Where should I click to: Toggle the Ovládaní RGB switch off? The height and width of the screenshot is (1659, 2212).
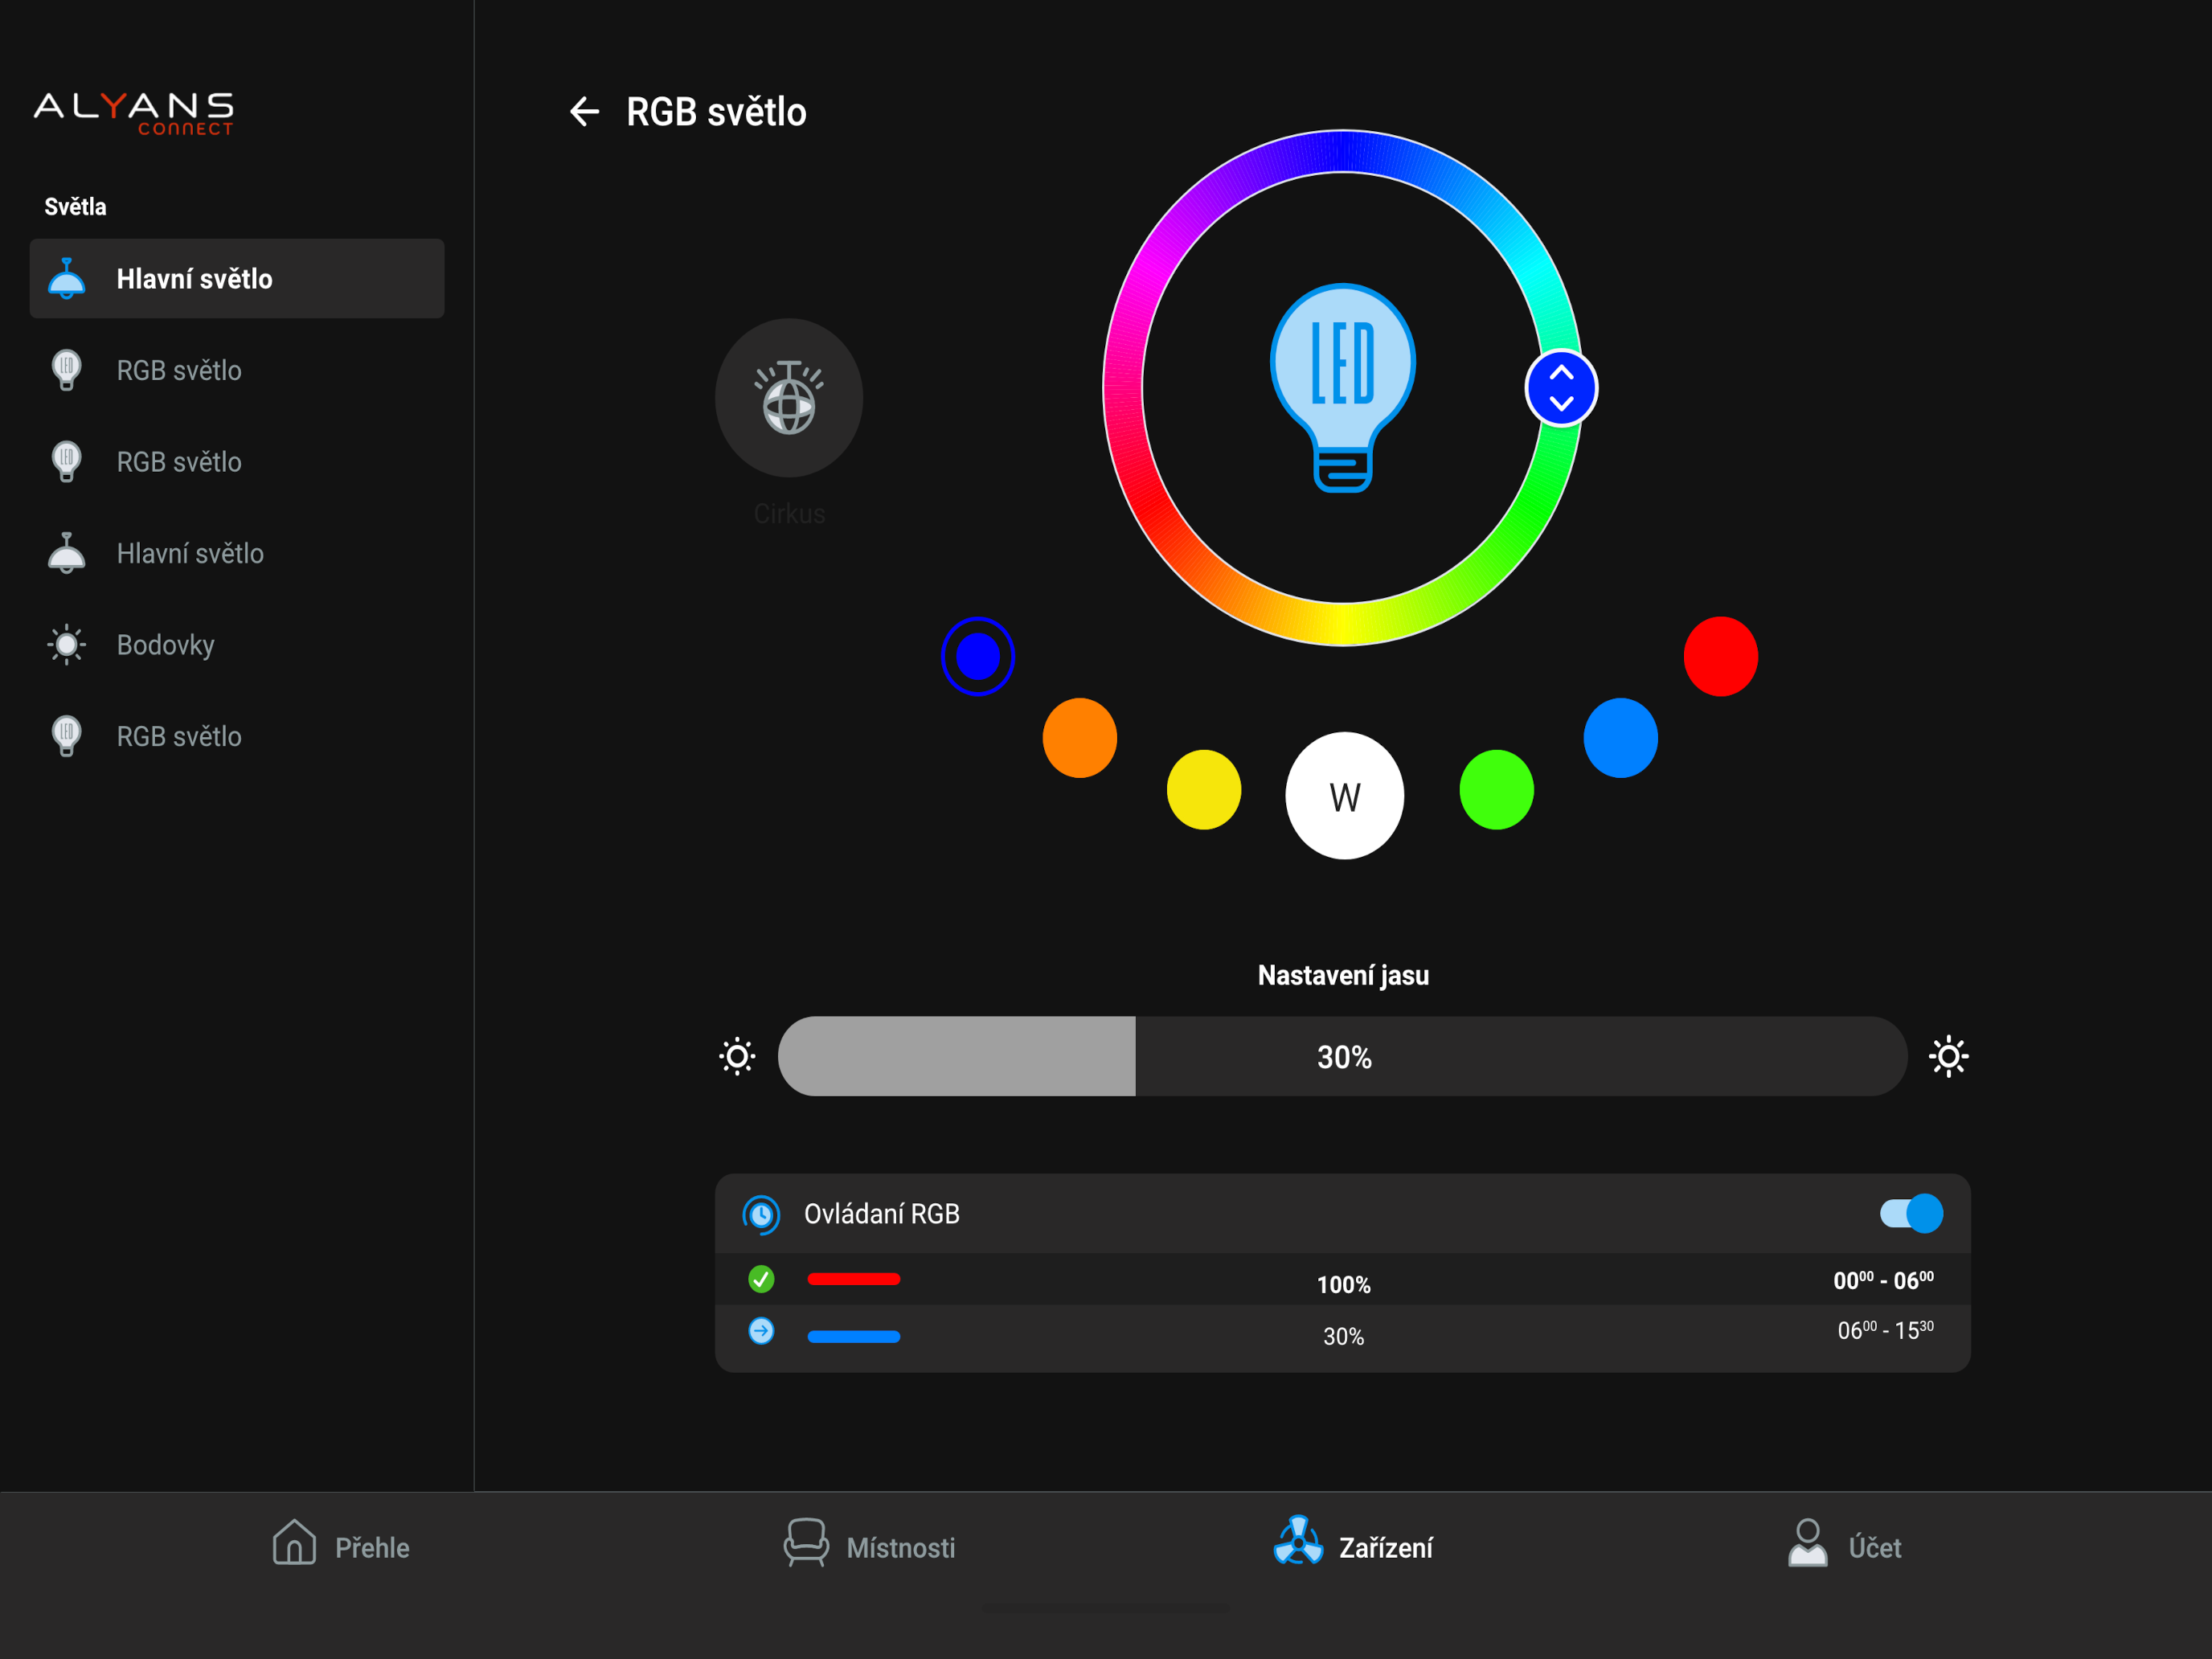coord(1911,1214)
